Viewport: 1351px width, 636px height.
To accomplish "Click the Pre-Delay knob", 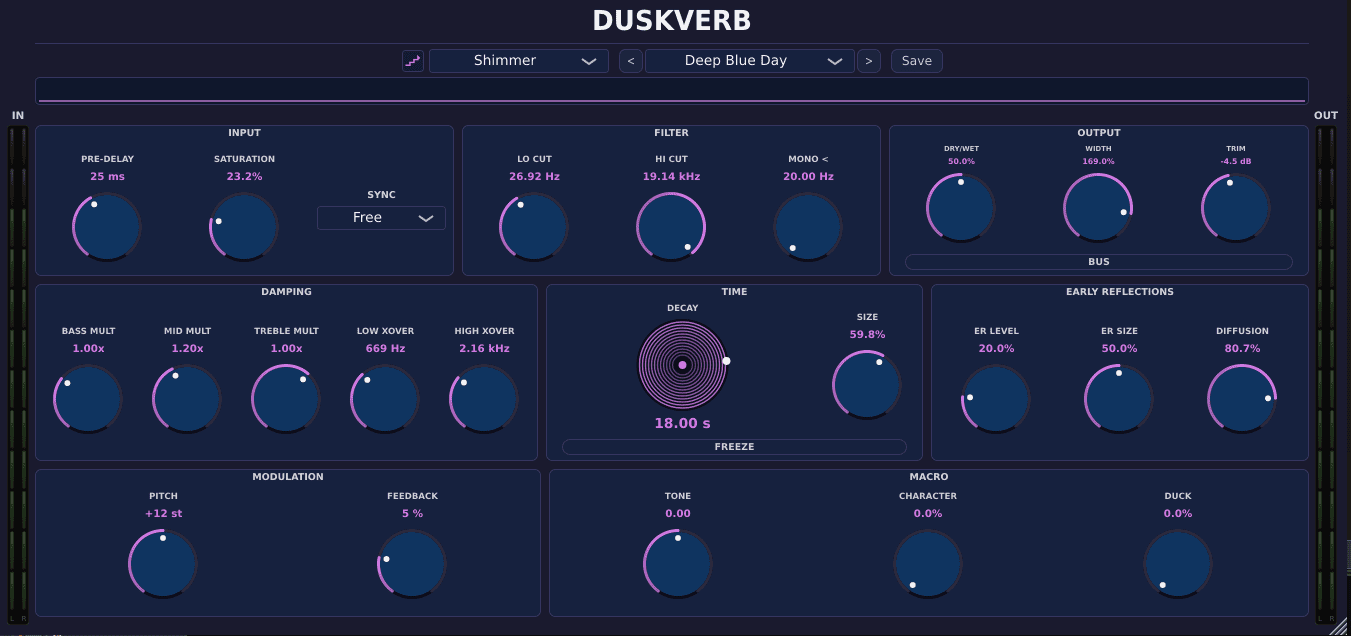I will point(107,226).
